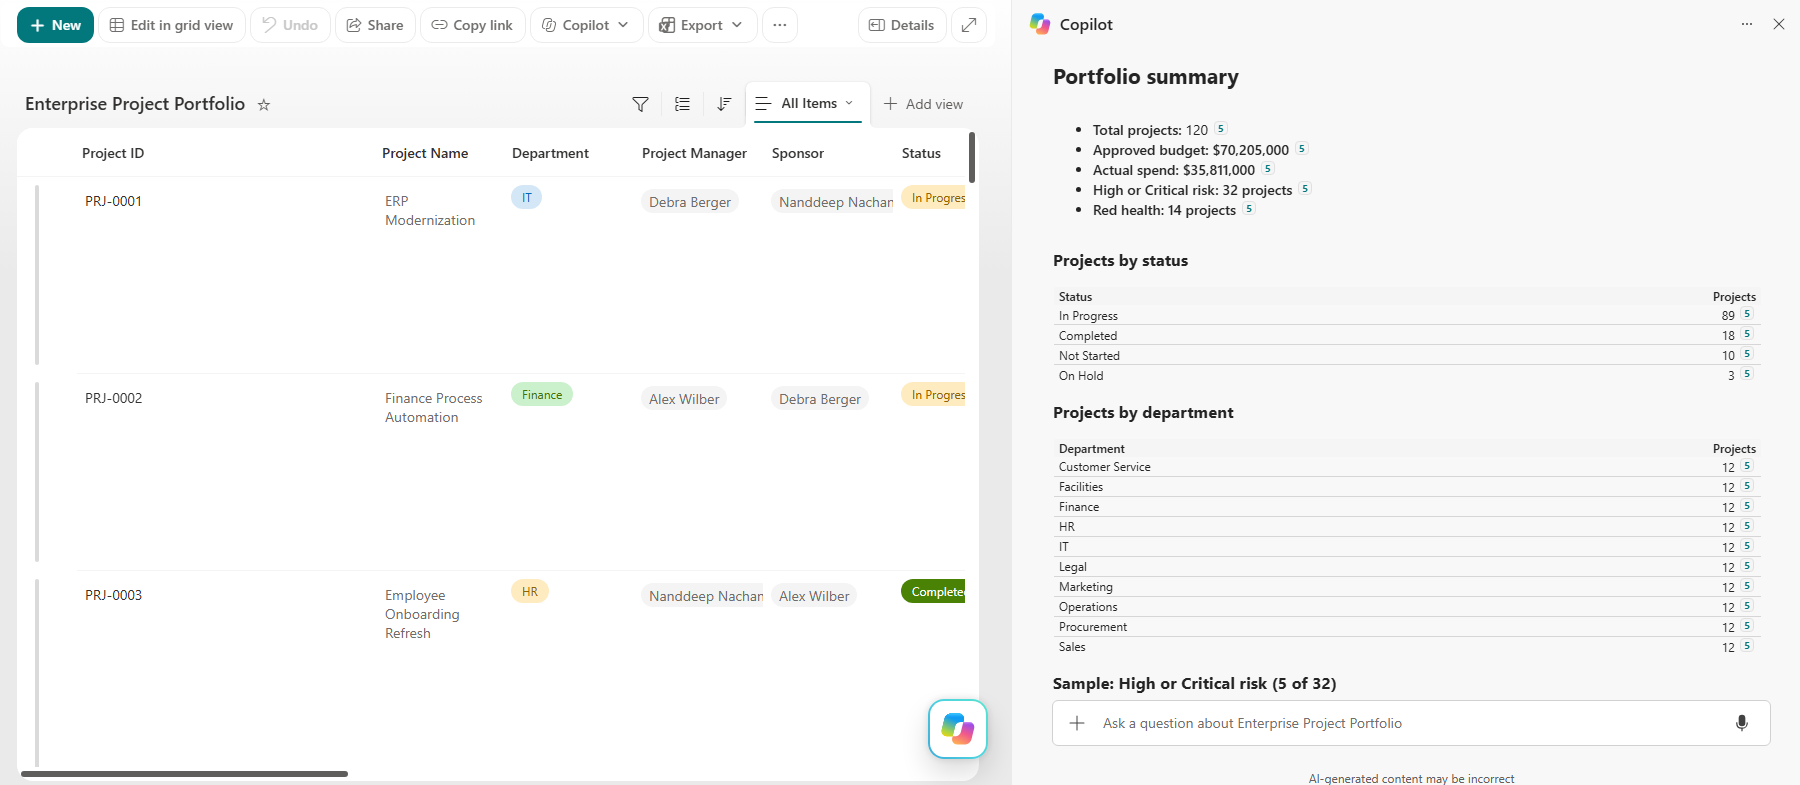Open the group by icon
This screenshot has height=785, width=1800.
coord(682,104)
